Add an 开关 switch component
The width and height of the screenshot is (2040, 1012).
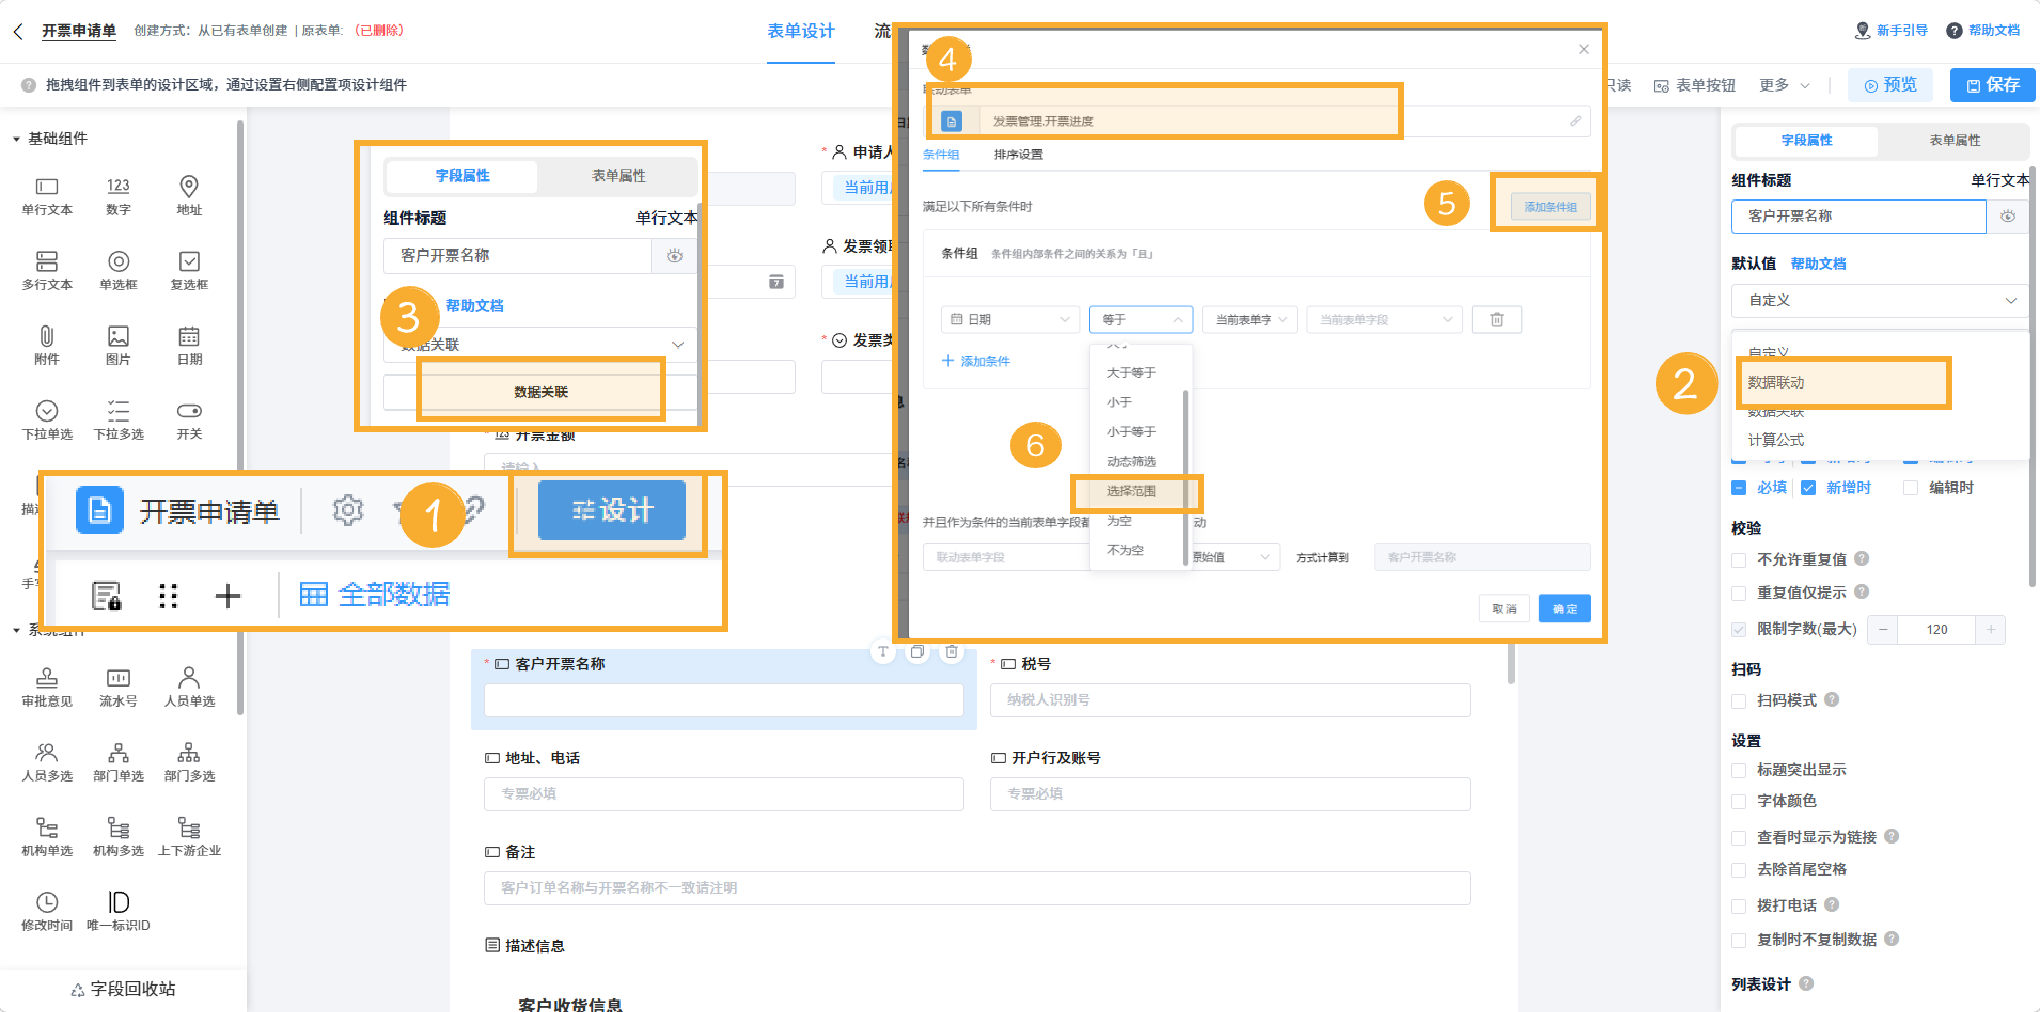click(189, 419)
